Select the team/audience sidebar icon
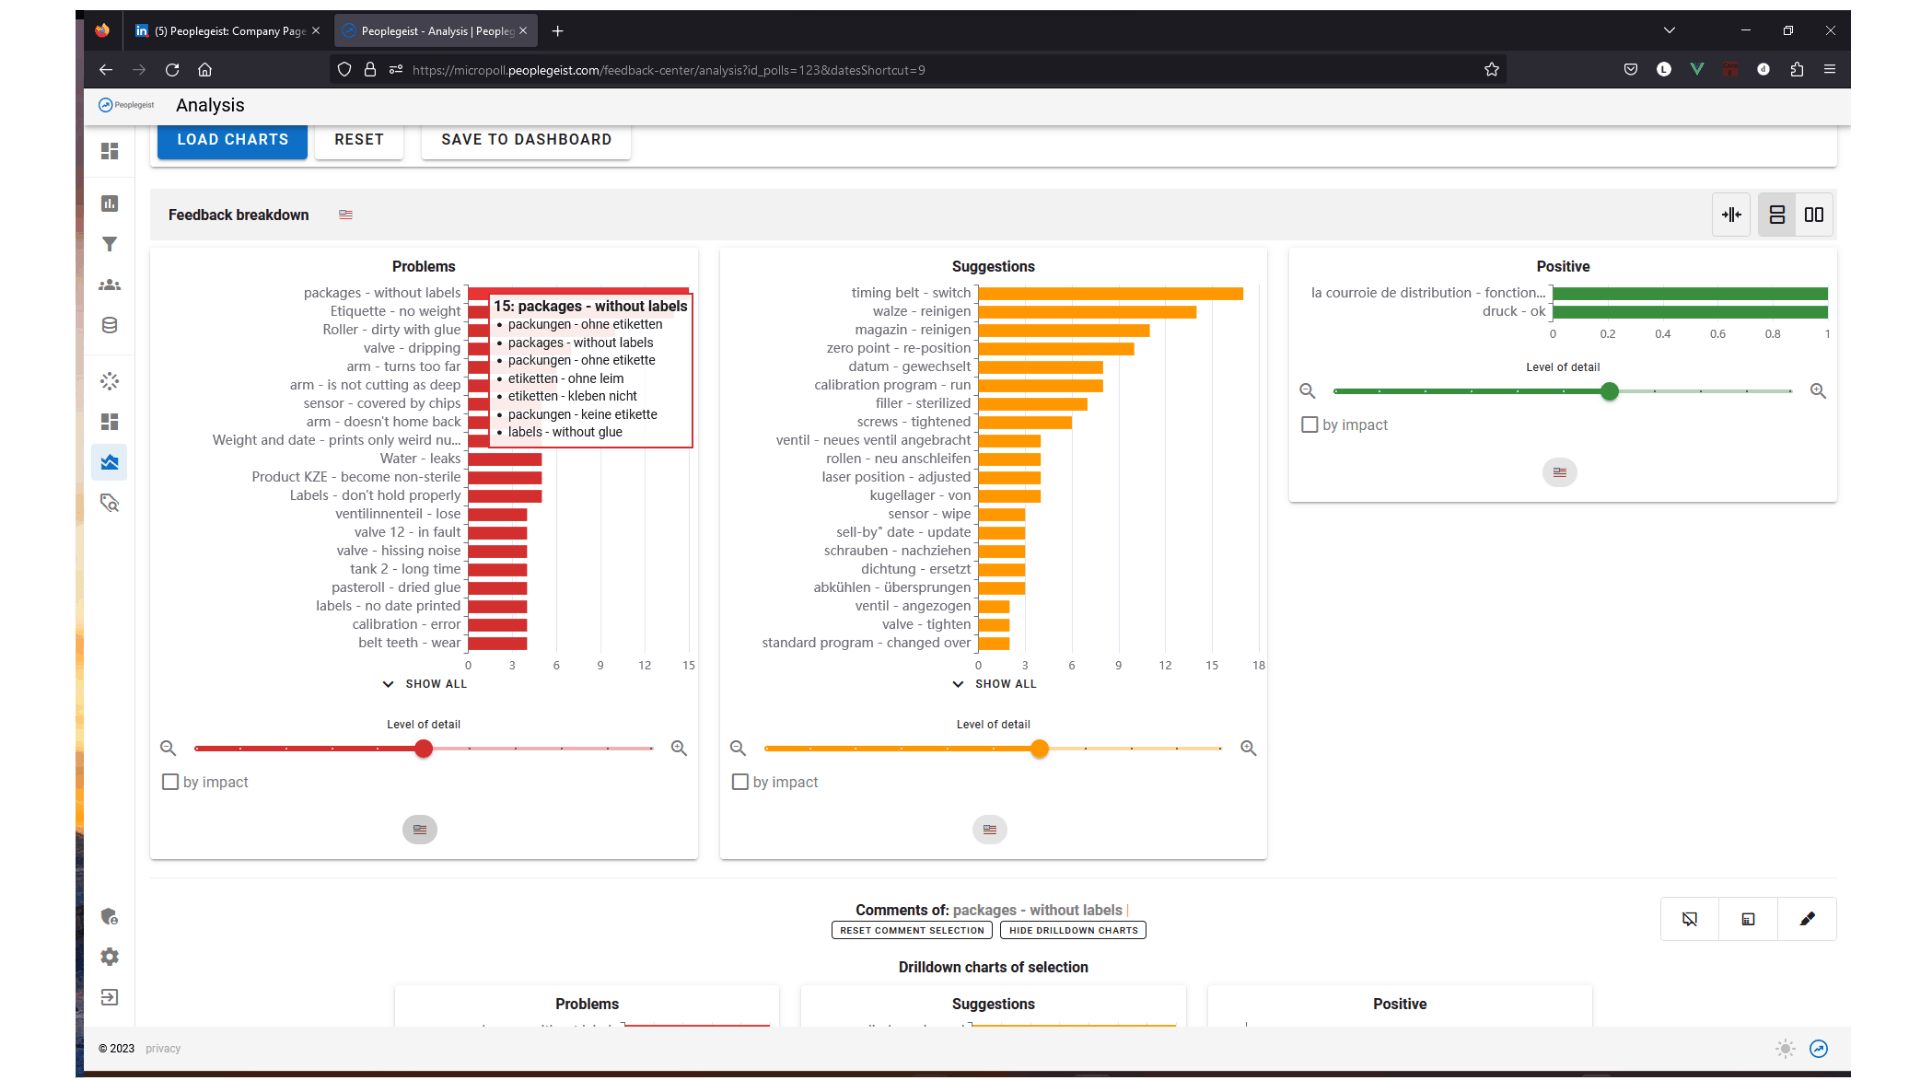This screenshot has width=1920, height=1080. pos(109,285)
